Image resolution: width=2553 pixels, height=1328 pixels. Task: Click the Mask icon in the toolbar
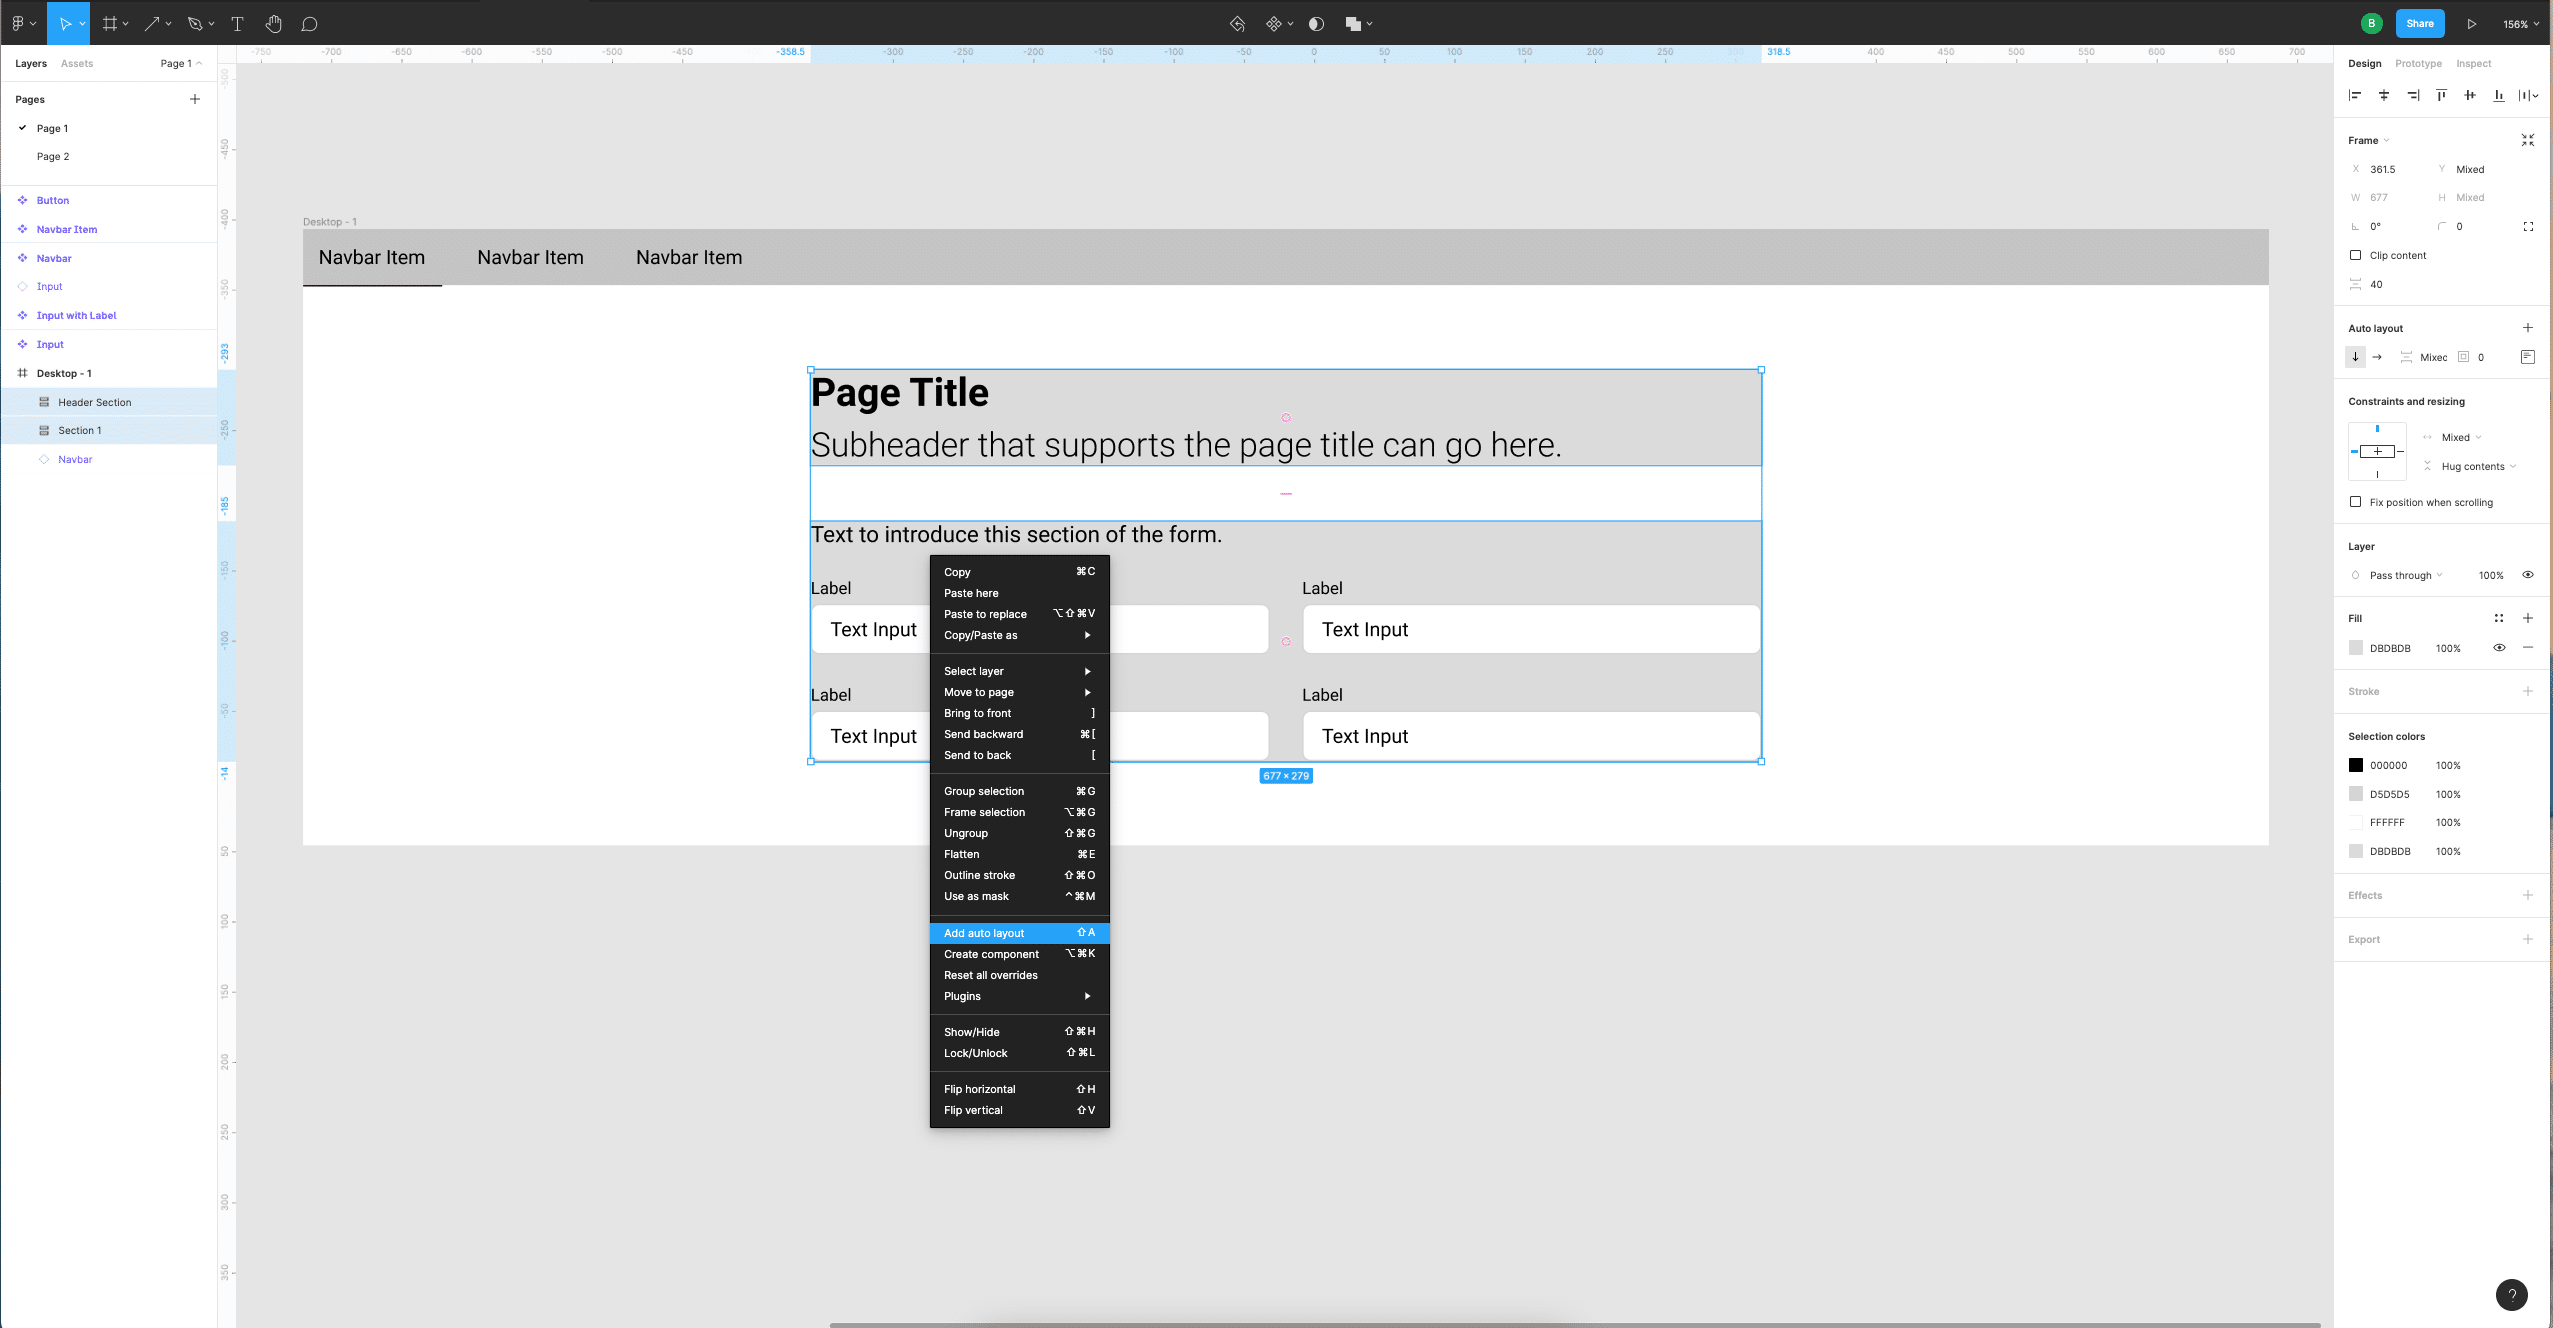point(1315,23)
